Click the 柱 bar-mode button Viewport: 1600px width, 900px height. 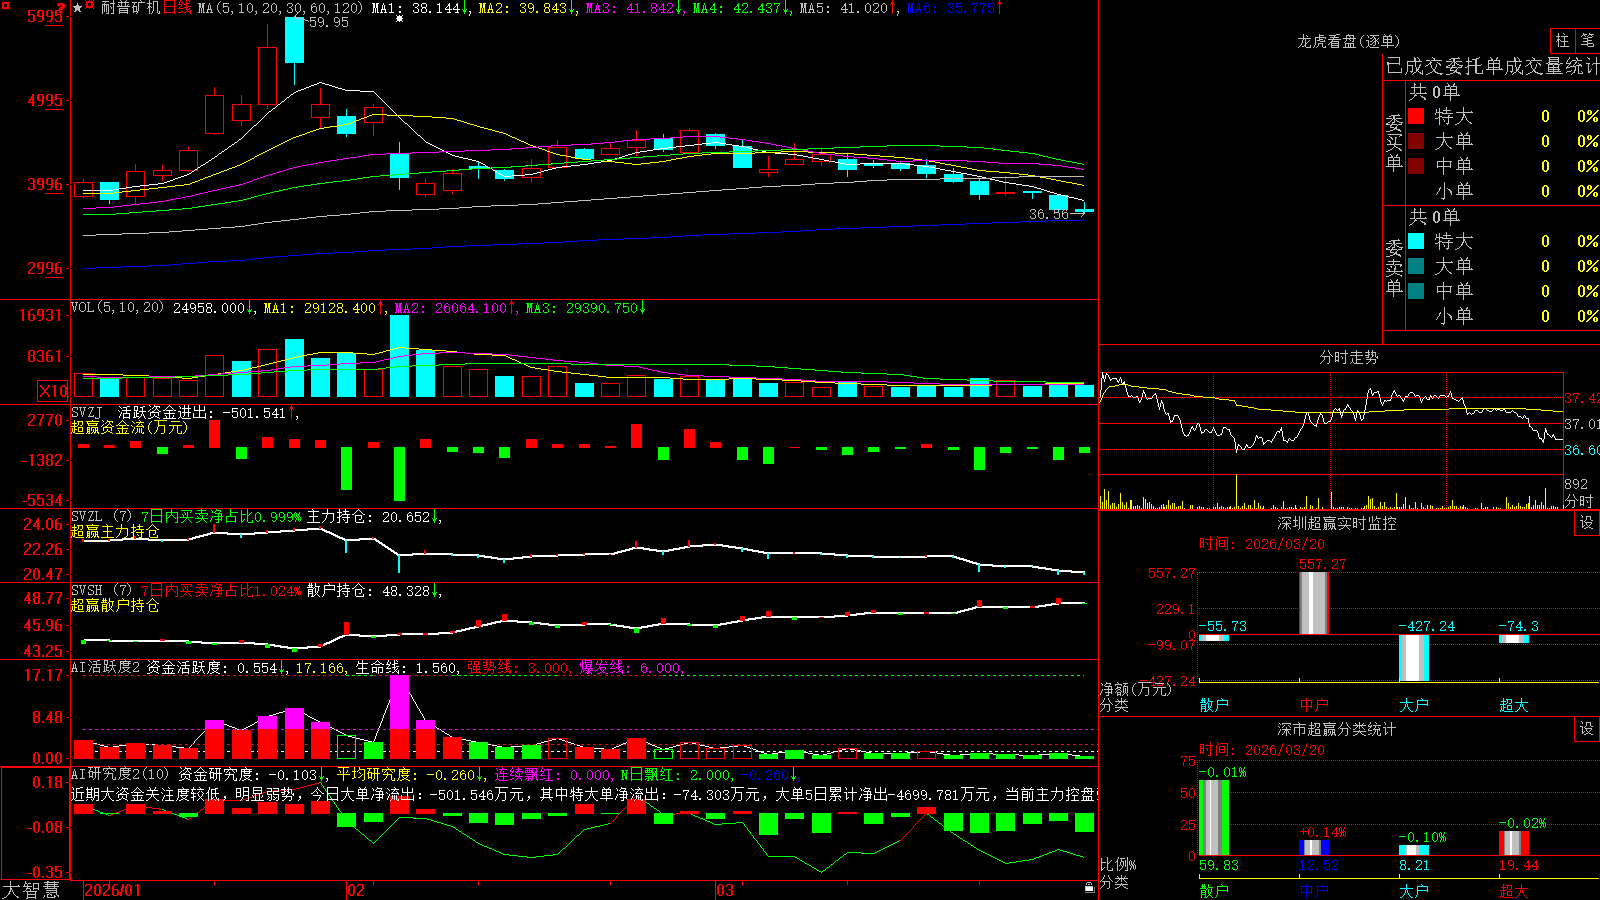coord(1562,41)
